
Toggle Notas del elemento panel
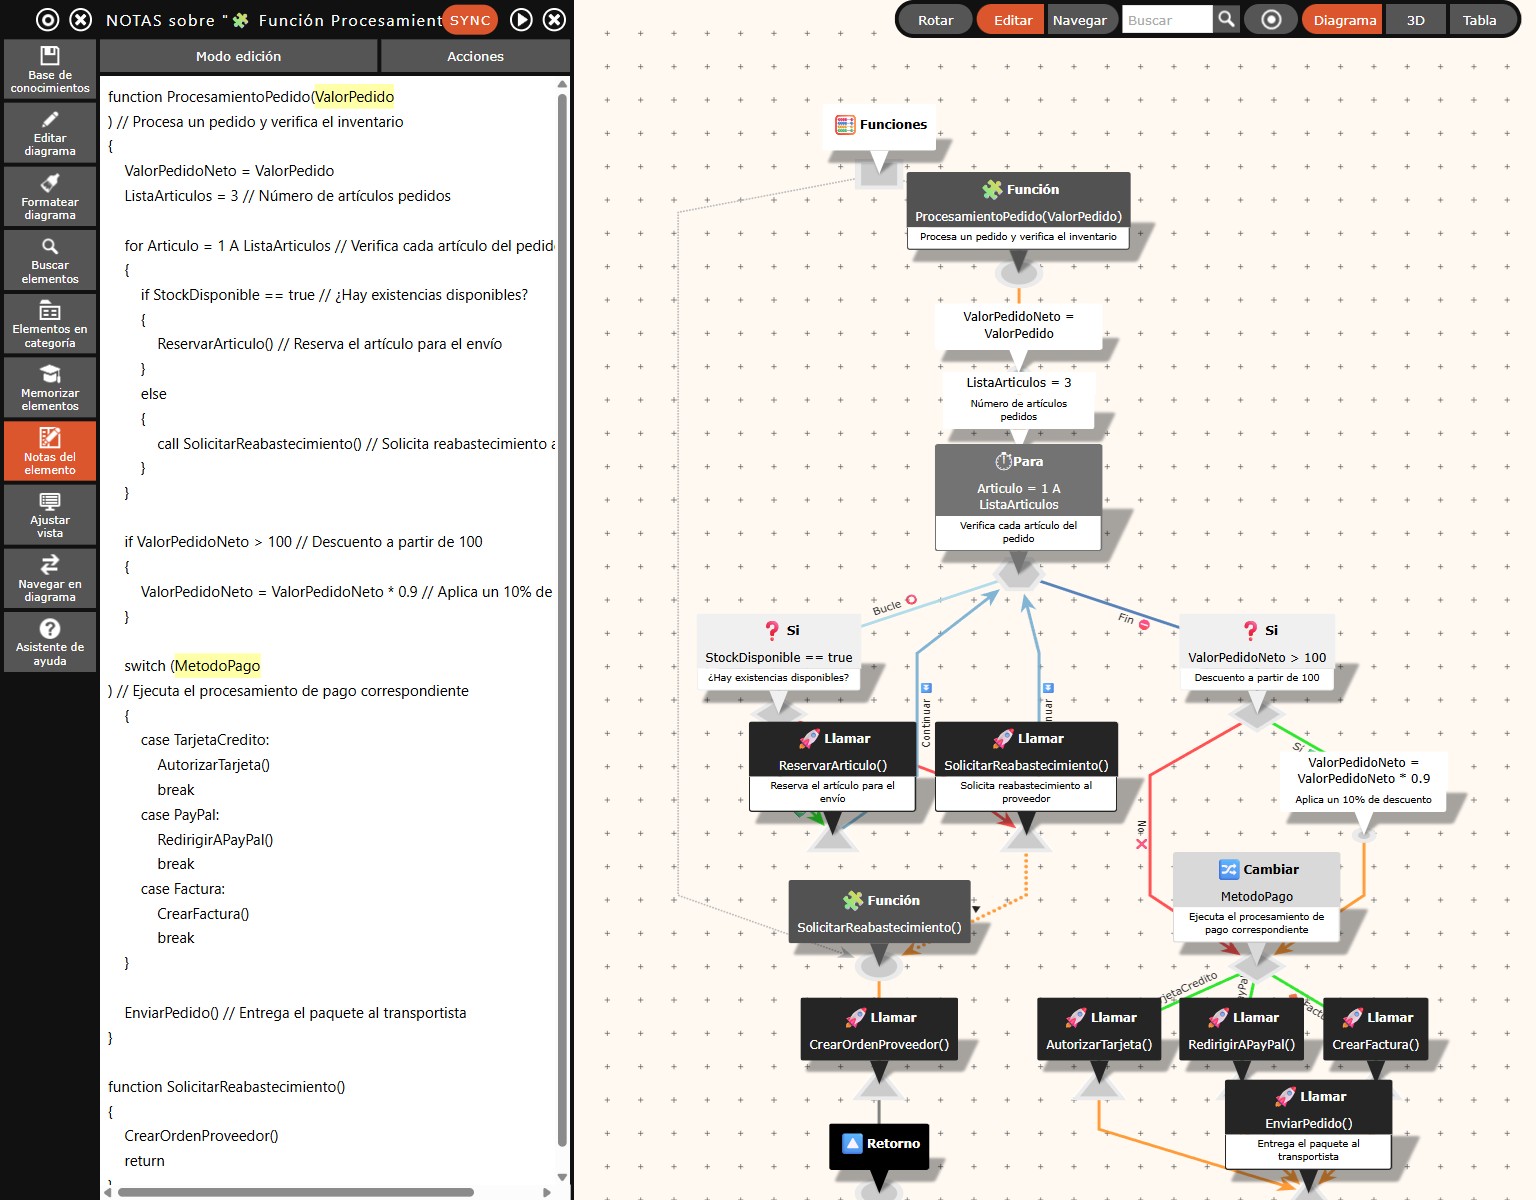pos(50,451)
